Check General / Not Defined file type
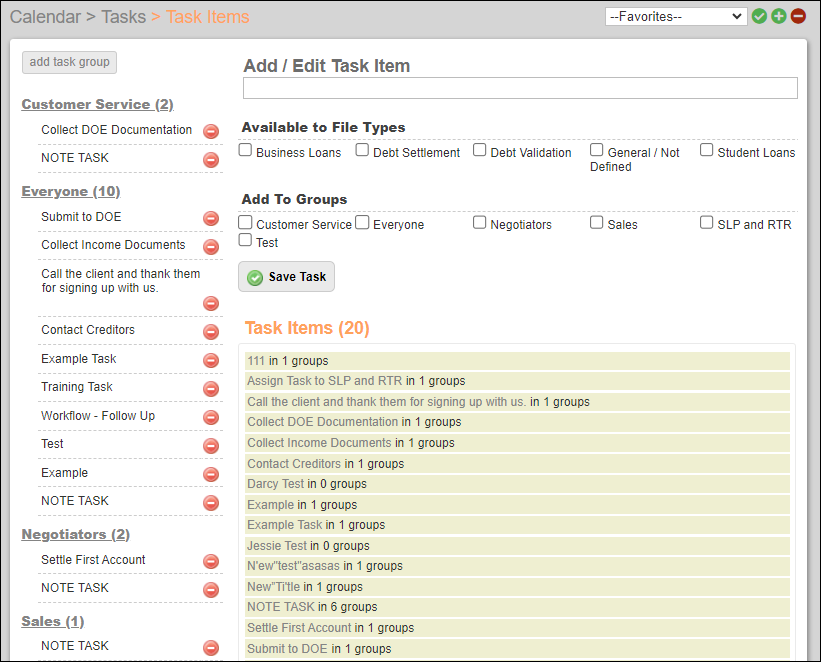The image size is (821, 662). pyautogui.click(x=596, y=150)
